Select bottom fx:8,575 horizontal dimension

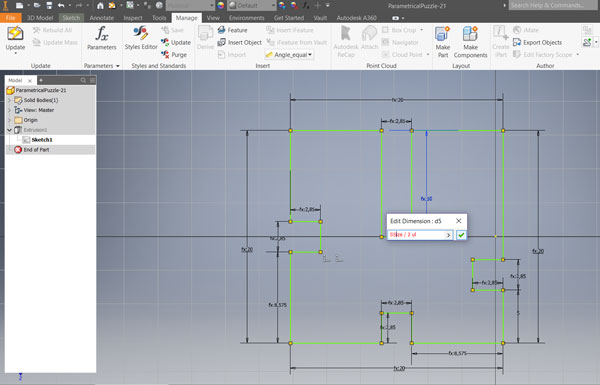pyautogui.click(x=457, y=353)
